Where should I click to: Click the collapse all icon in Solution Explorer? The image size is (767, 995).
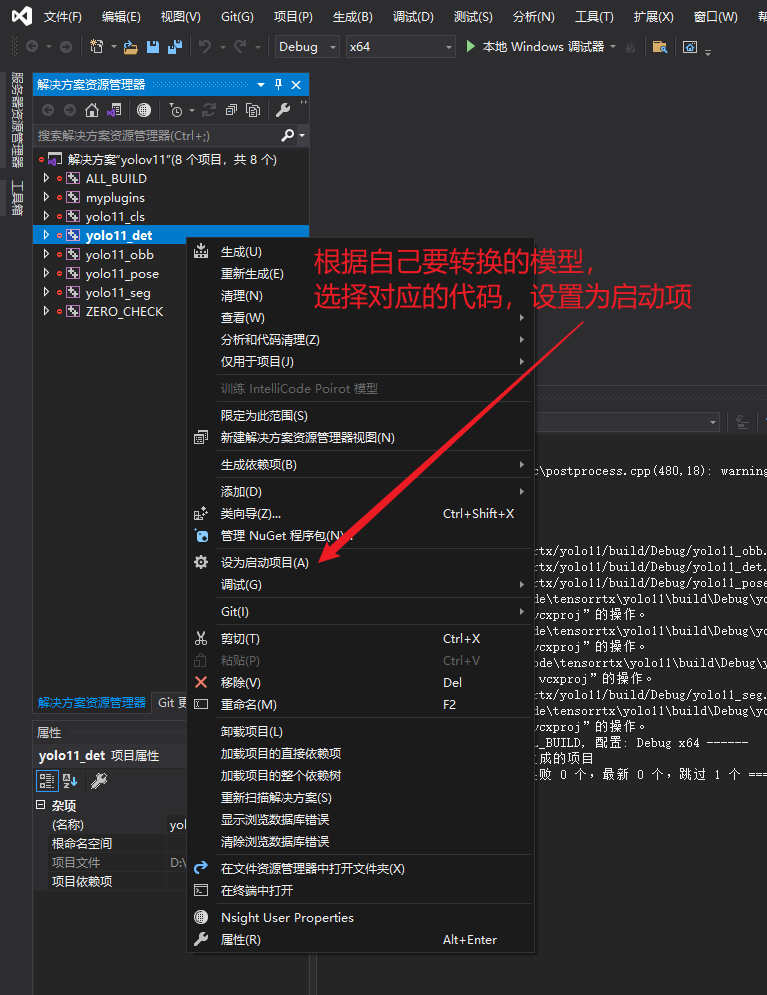pyautogui.click(x=232, y=110)
